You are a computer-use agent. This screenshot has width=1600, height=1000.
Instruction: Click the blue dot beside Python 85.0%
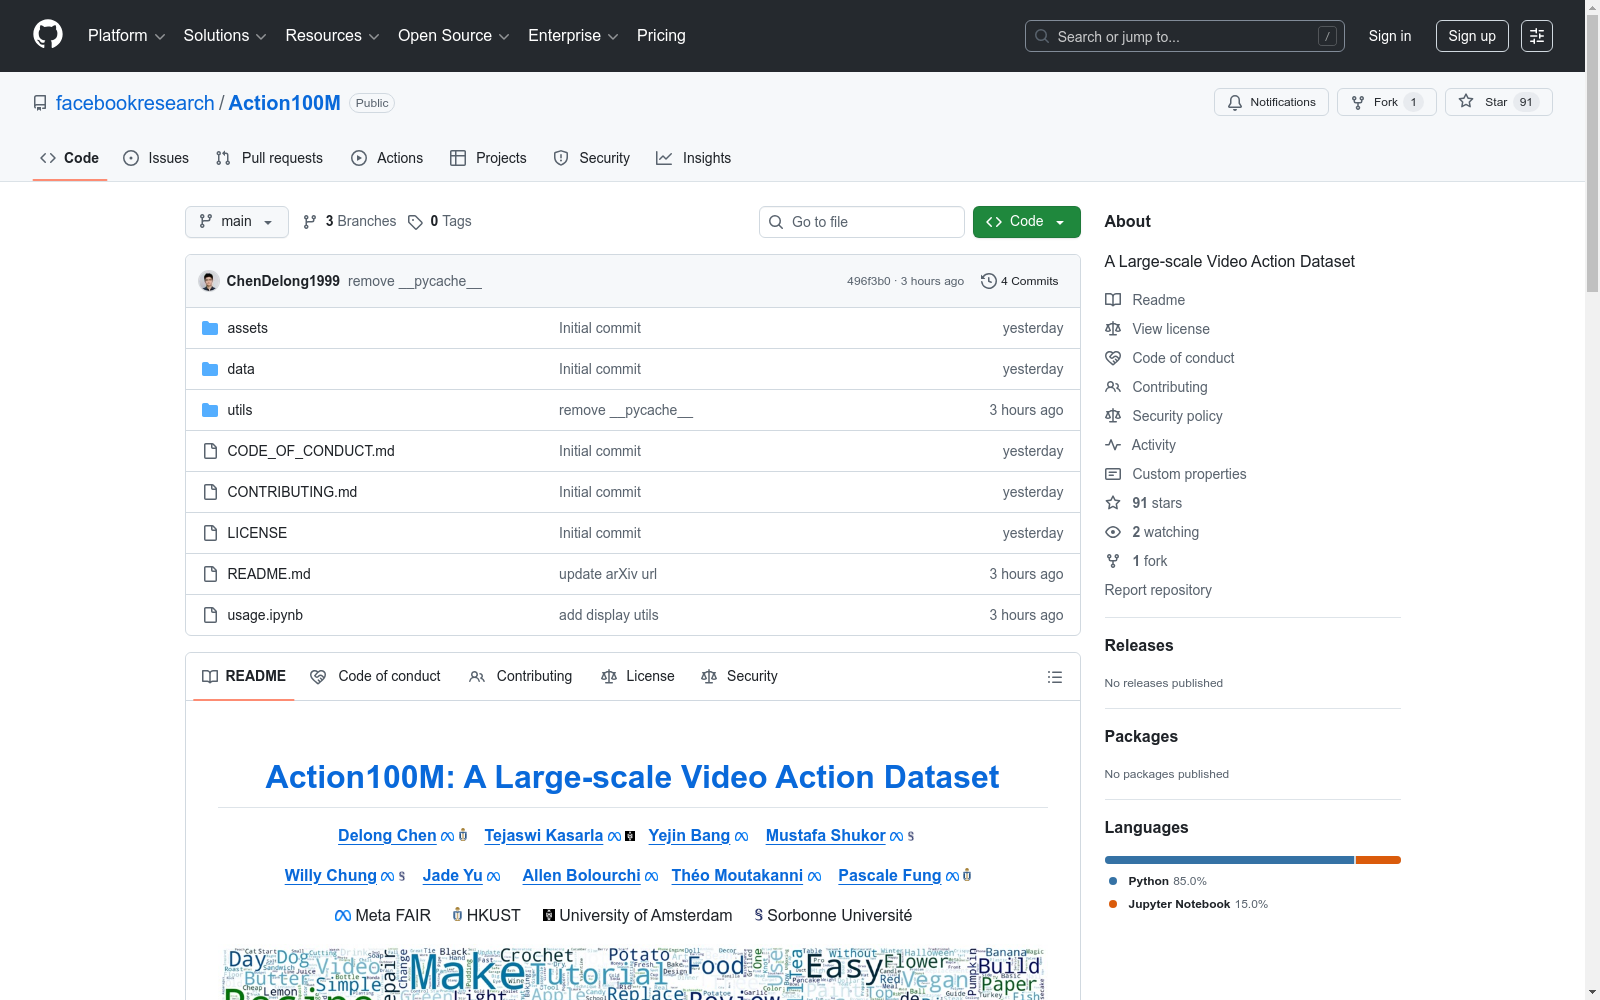coord(1113,881)
